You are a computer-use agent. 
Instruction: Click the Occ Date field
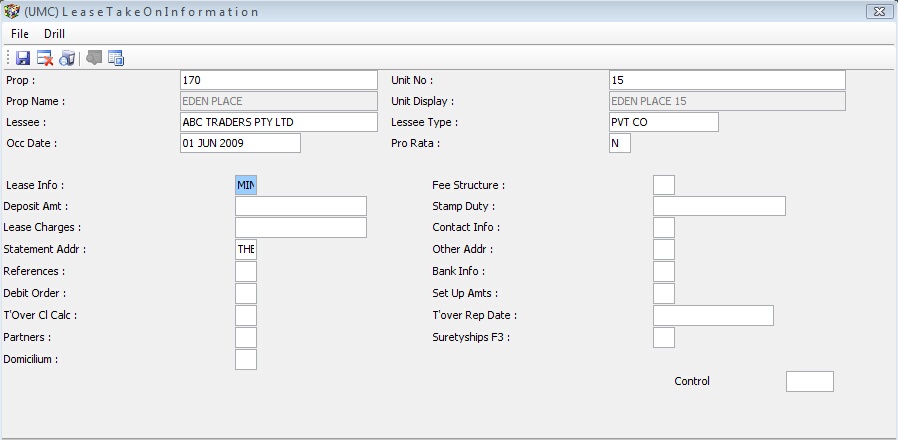pos(240,143)
